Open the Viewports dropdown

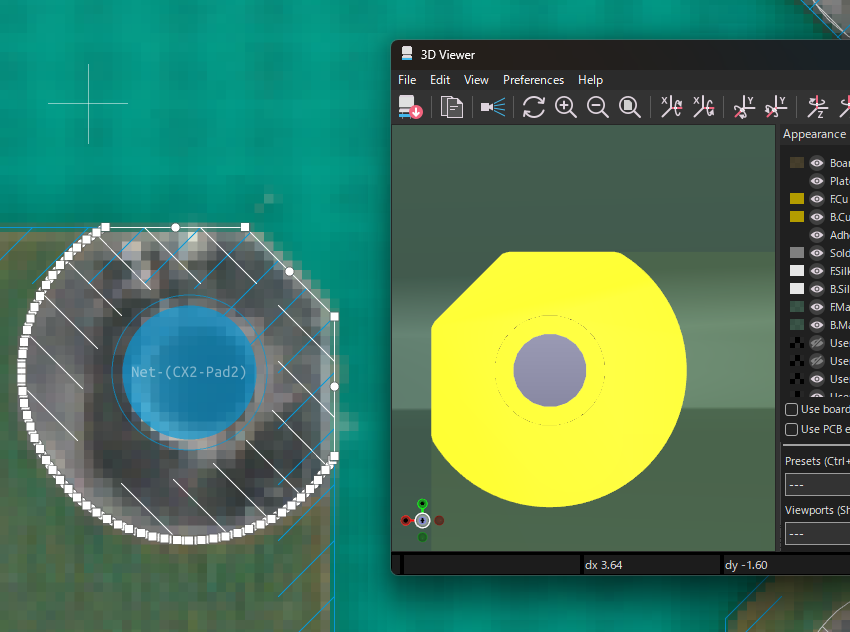pos(817,534)
